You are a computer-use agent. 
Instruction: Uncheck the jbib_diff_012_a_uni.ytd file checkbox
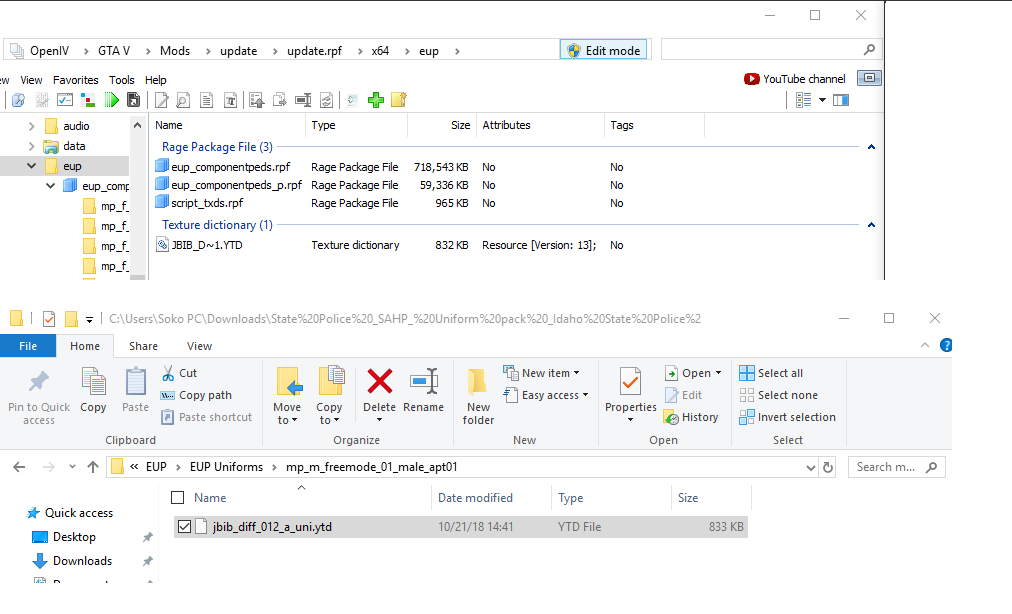(x=184, y=527)
